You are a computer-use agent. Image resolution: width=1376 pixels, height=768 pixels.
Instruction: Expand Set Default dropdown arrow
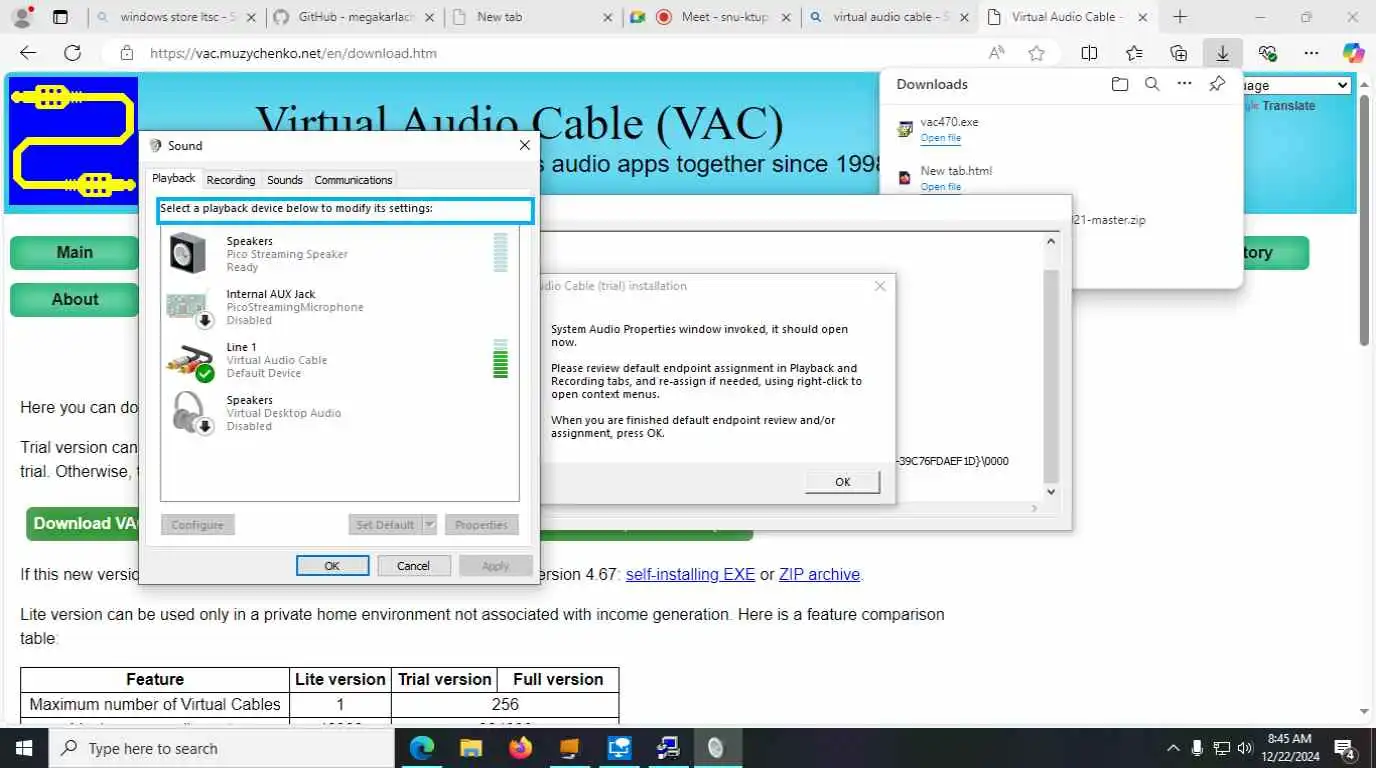click(x=430, y=525)
